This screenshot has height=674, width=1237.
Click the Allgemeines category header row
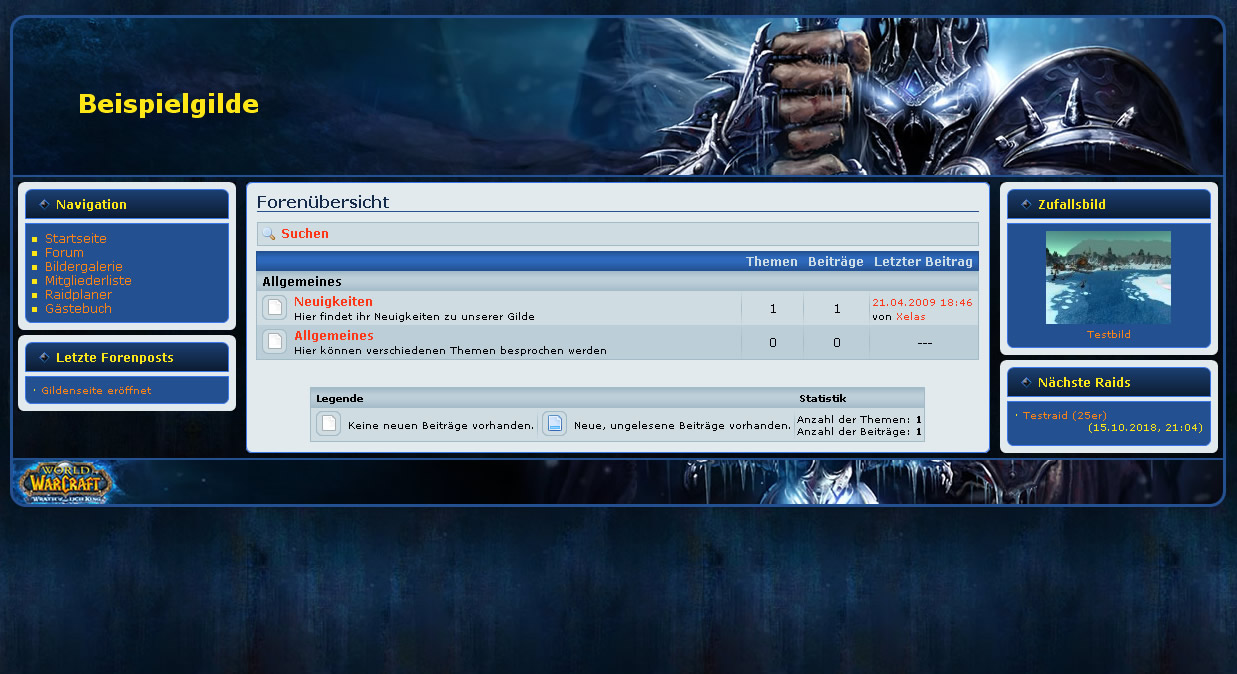point(617,281)
